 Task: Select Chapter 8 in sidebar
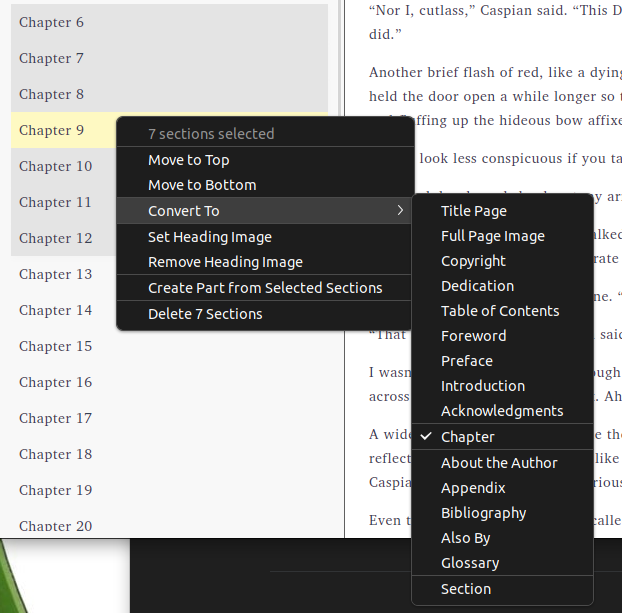pyautogui.click(x=169, y=94)
